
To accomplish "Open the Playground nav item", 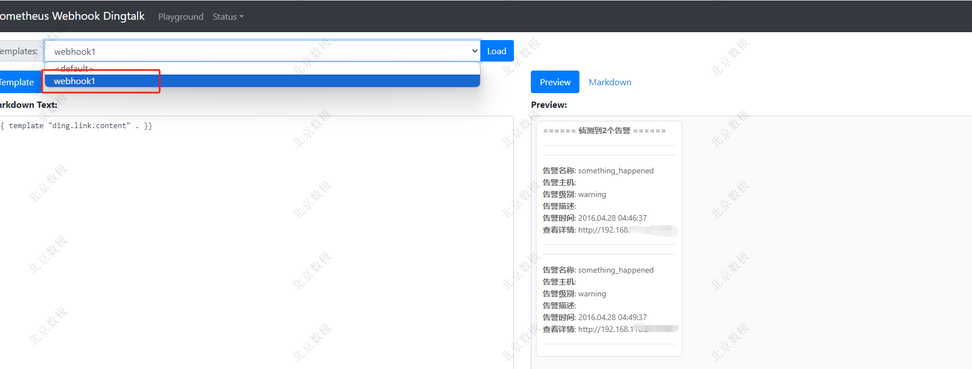I will 180,17.
